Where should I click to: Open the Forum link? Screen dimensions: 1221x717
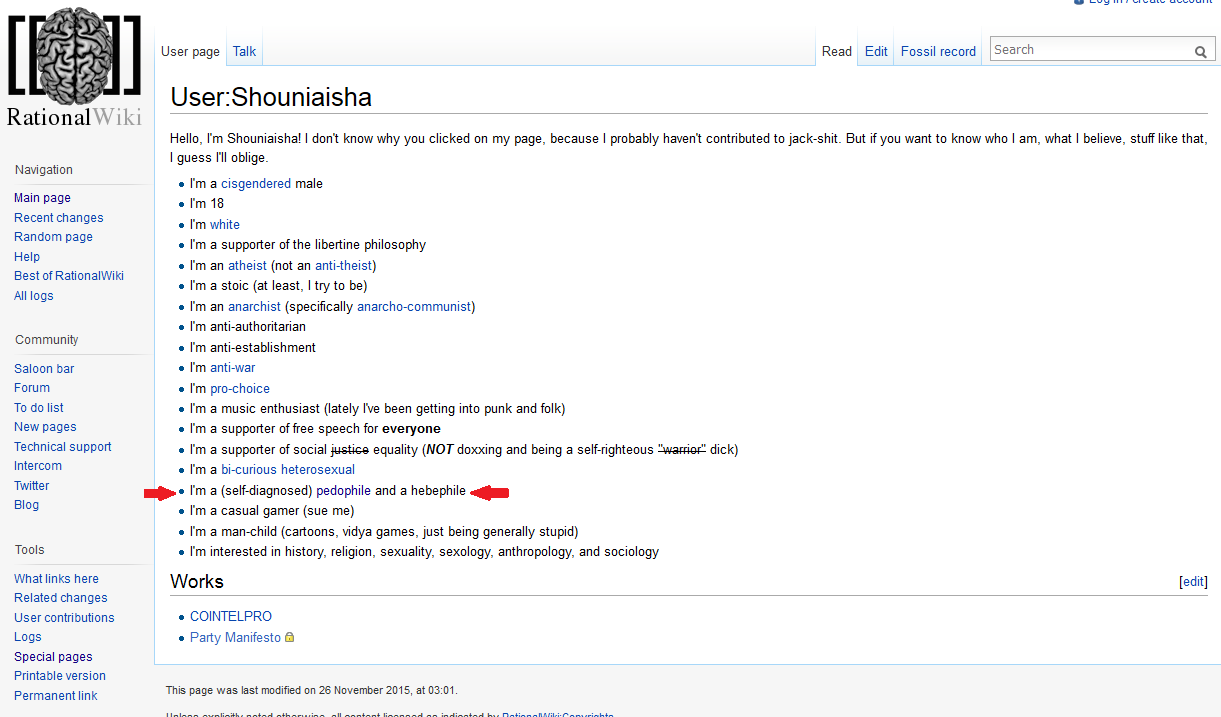(x=32, y=388)
